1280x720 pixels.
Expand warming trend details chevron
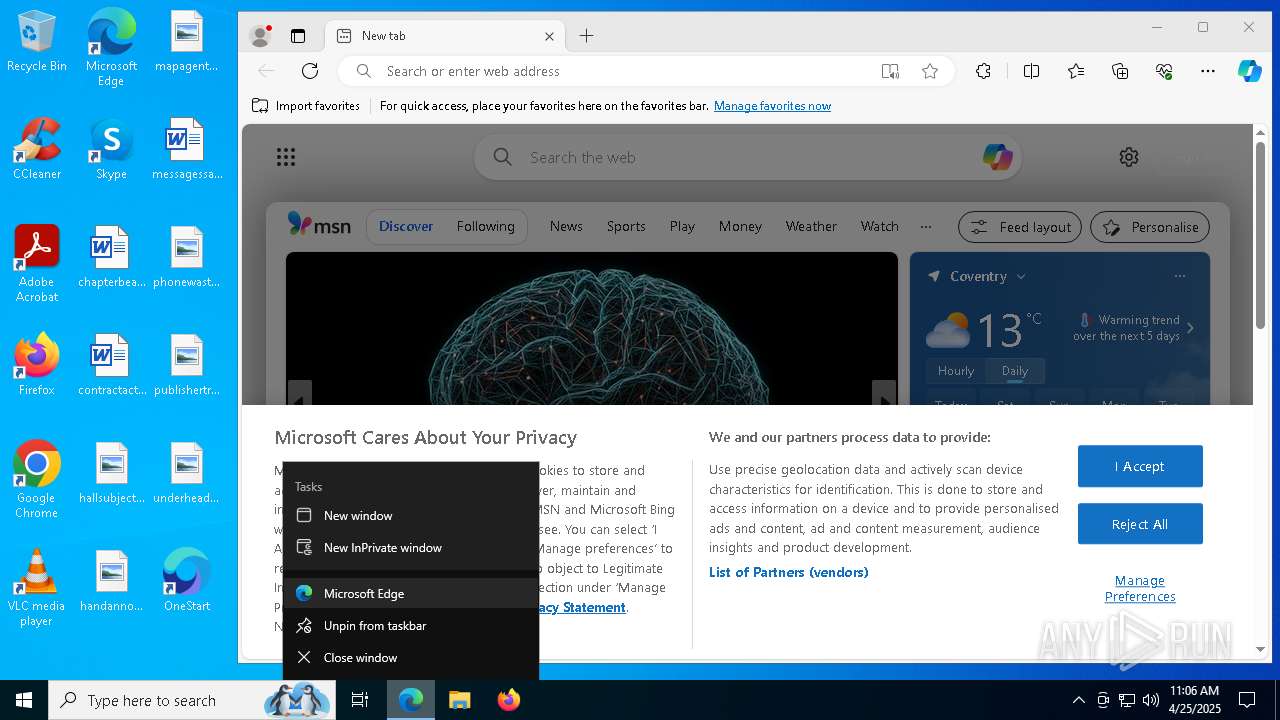(x=1190, y=328)
